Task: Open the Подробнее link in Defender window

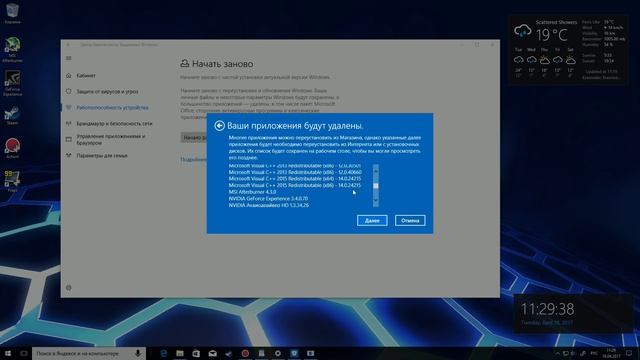Action: click(x=193, y=160)
